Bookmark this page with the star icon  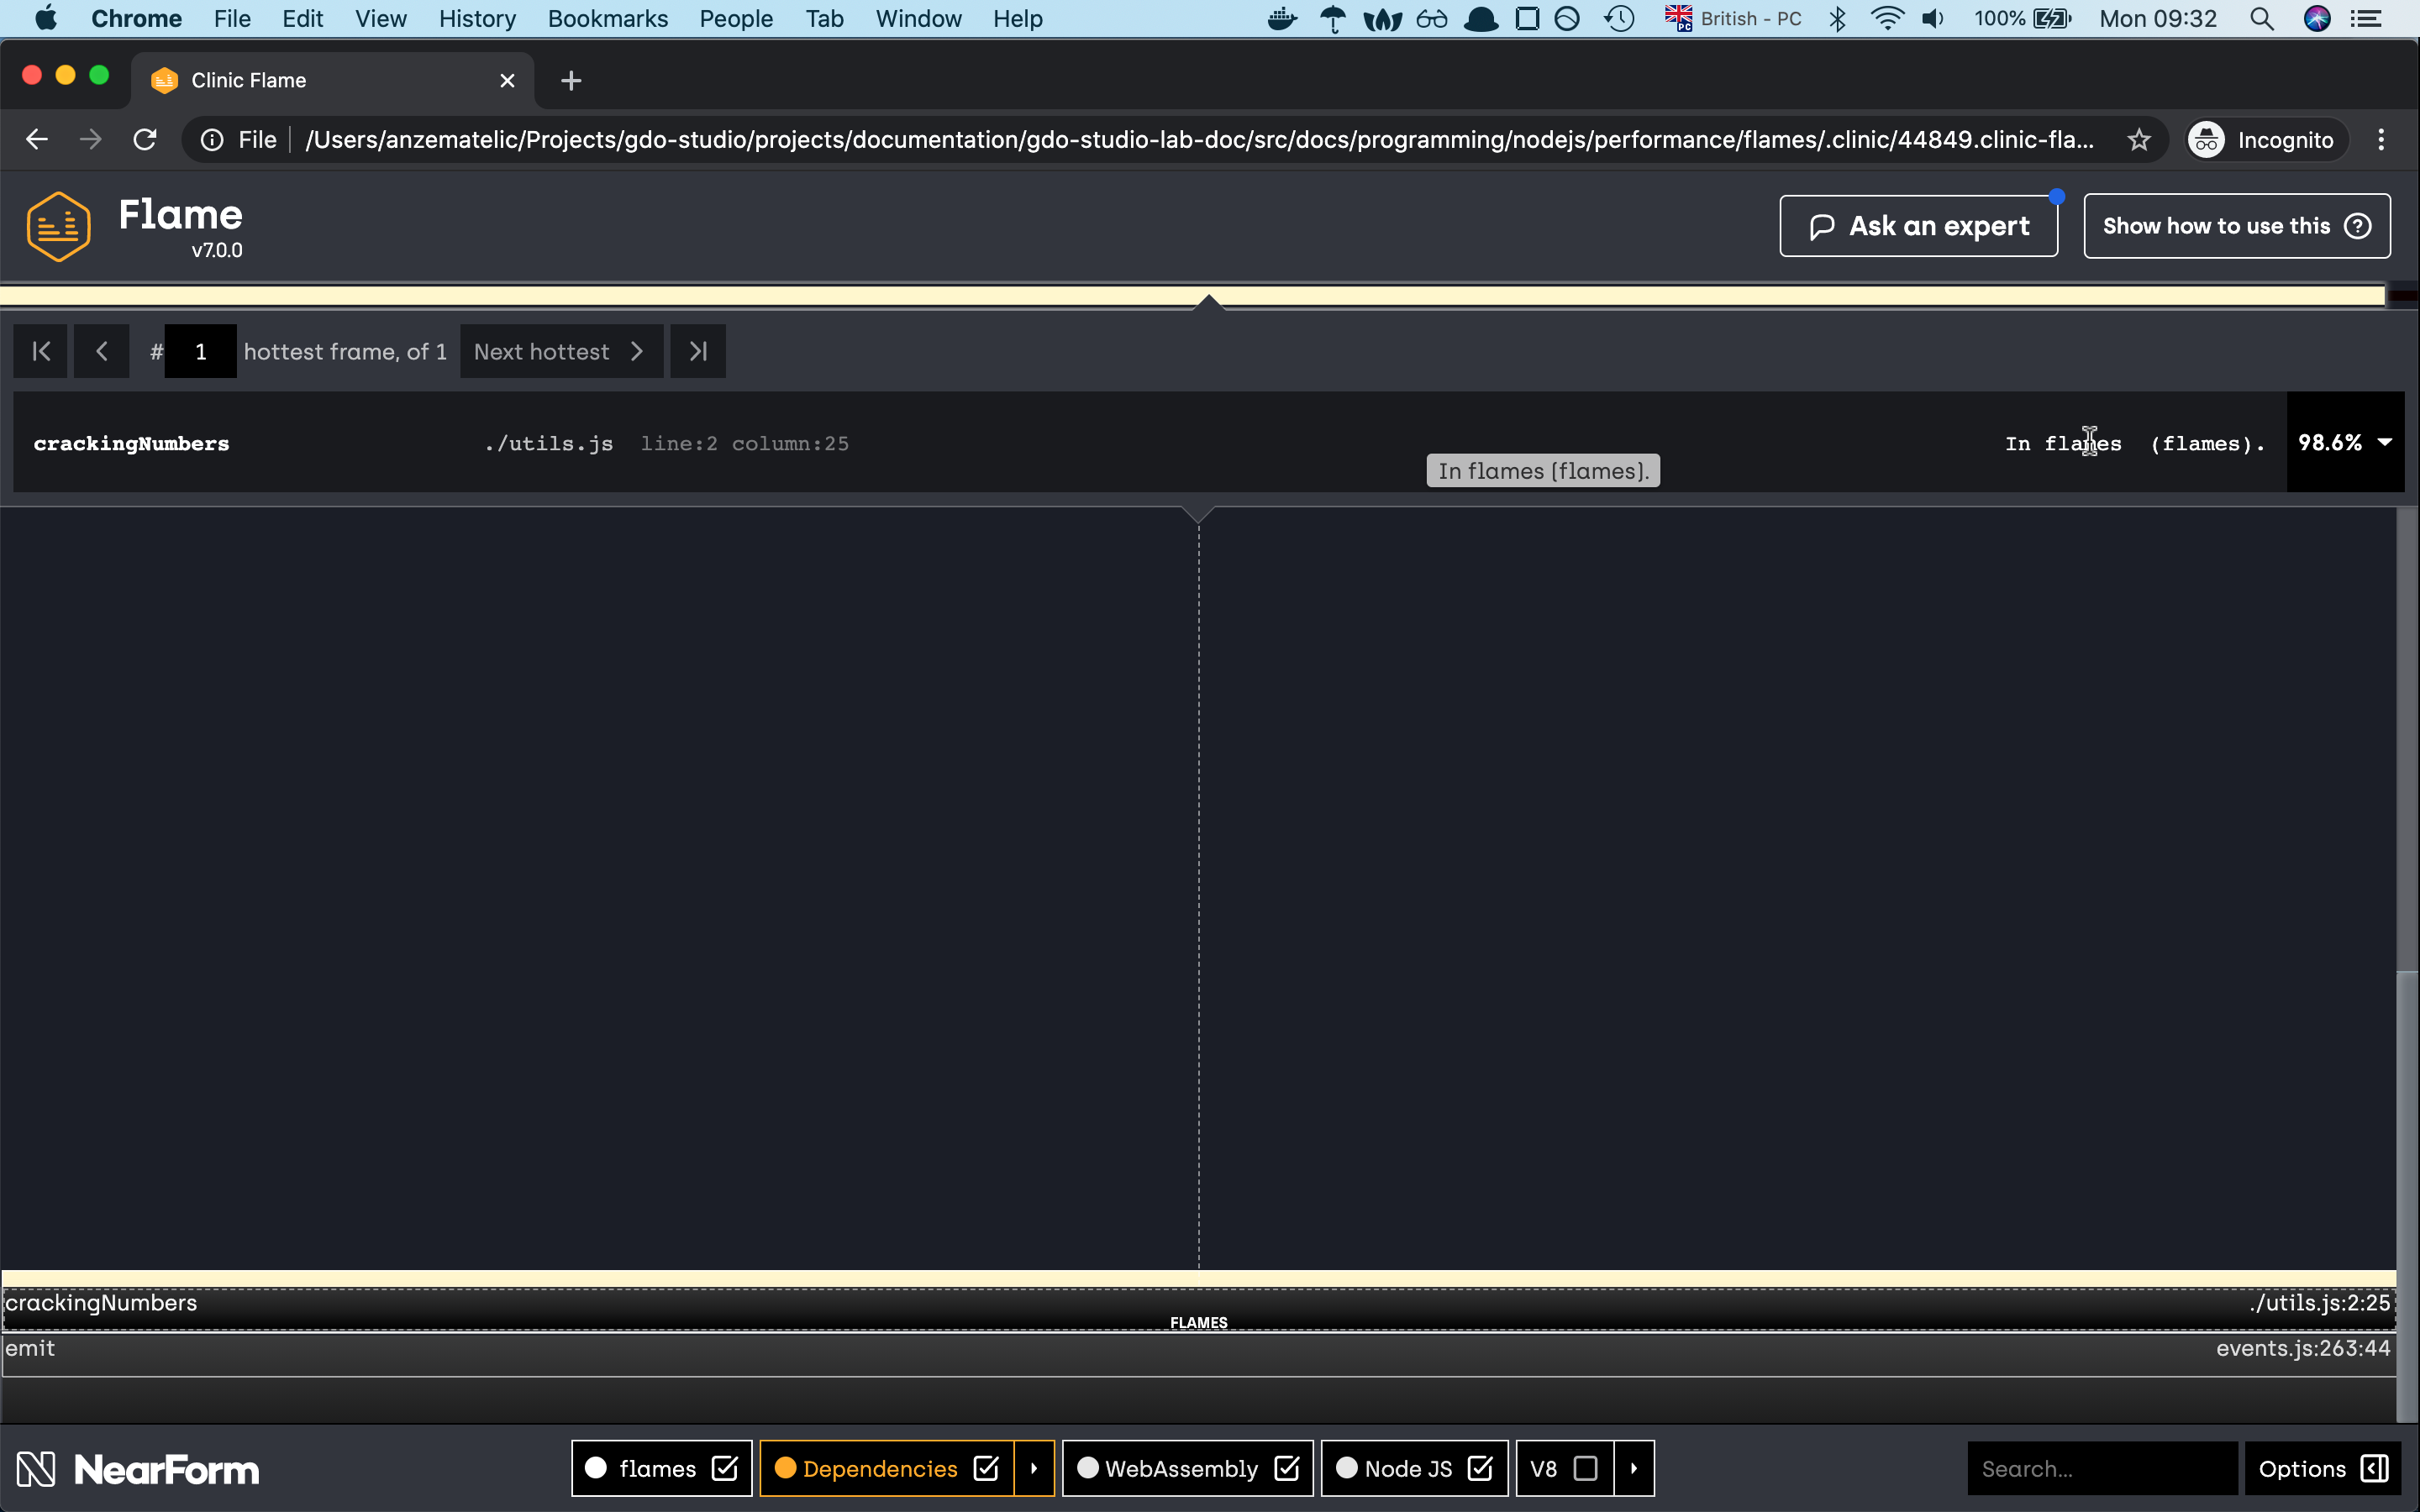pos(2138,140)
